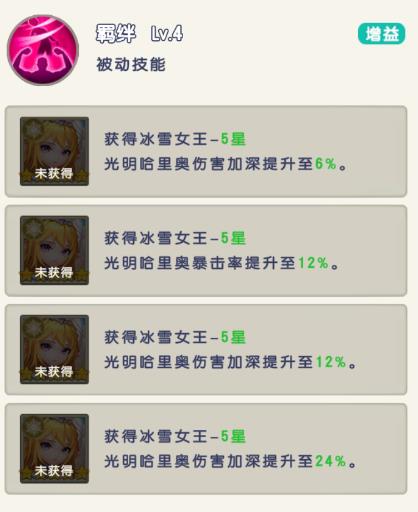Tap the pink 羁绊 skill icon

coord(43,50)
